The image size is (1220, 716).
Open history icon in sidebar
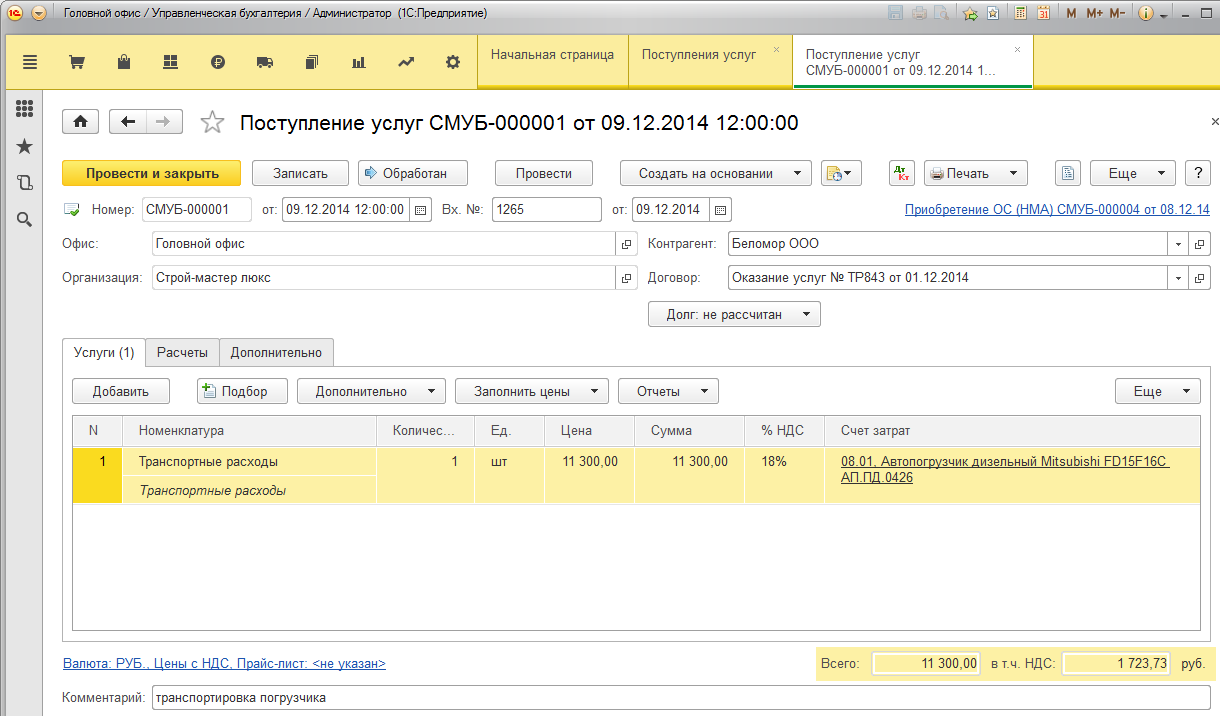tap(24, 183)
